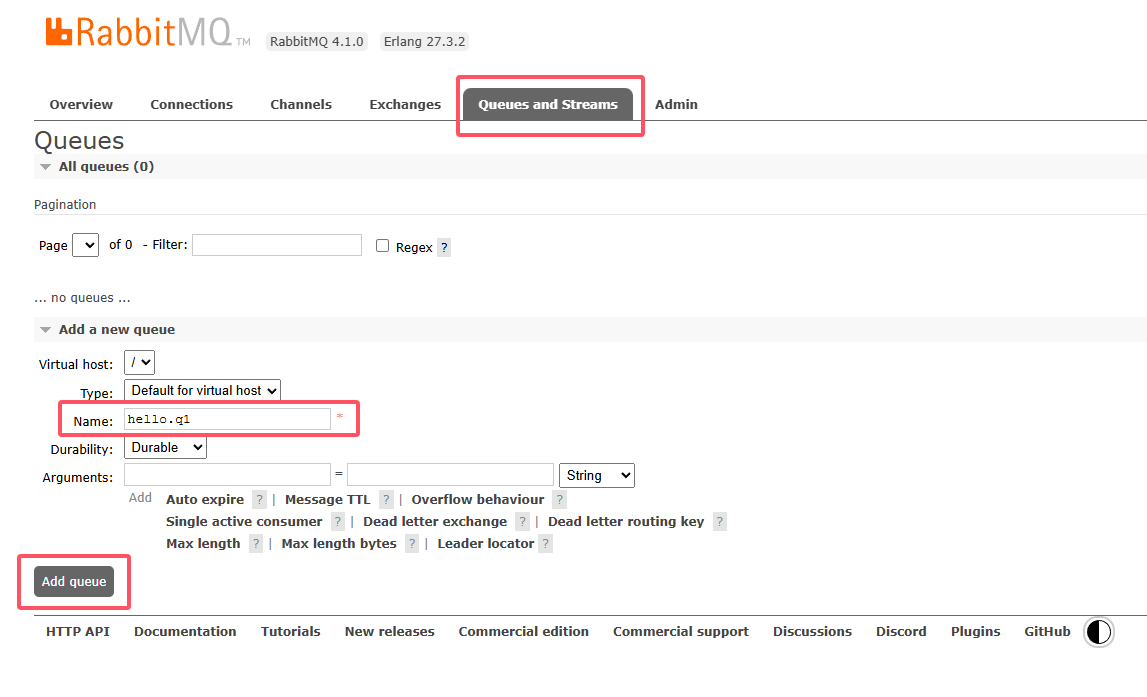
Task: Enable the Regex checkbox
Action: coord(383,246)
